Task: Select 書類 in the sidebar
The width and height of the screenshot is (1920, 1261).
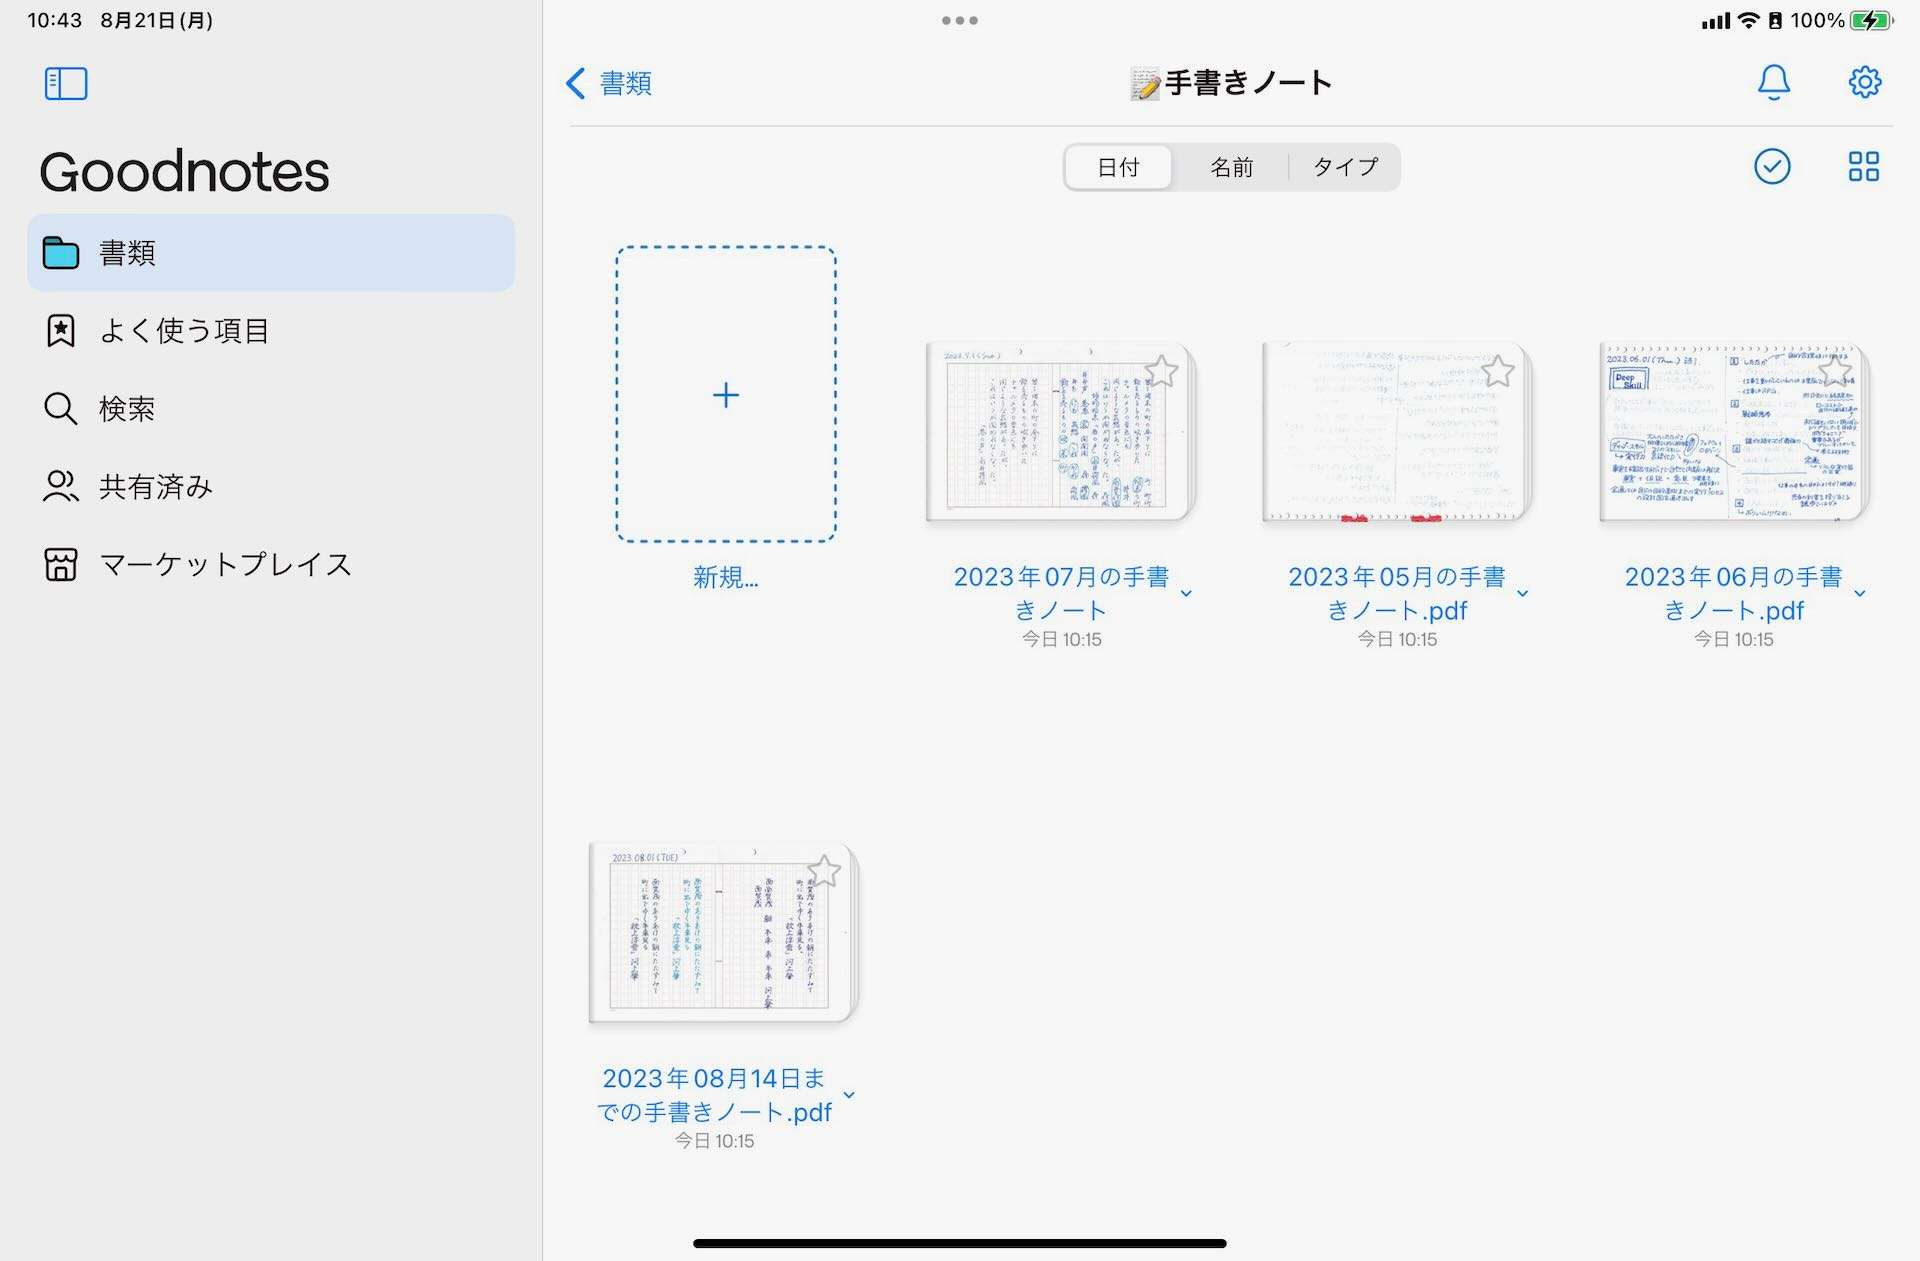Action: 271,253
